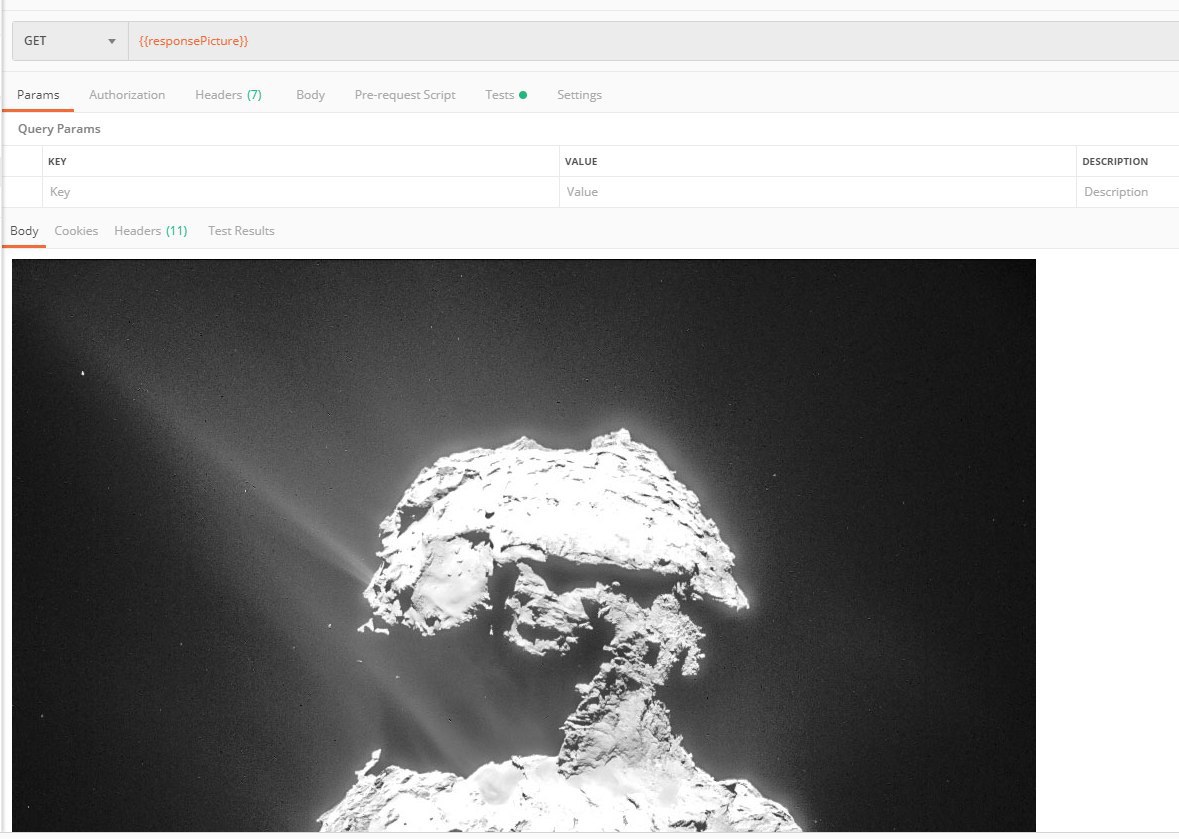The height and width of the screenshot is (839, 1179).
Task: Click the {{responsePicture}} URL field
Action: (x=653, y=41)
